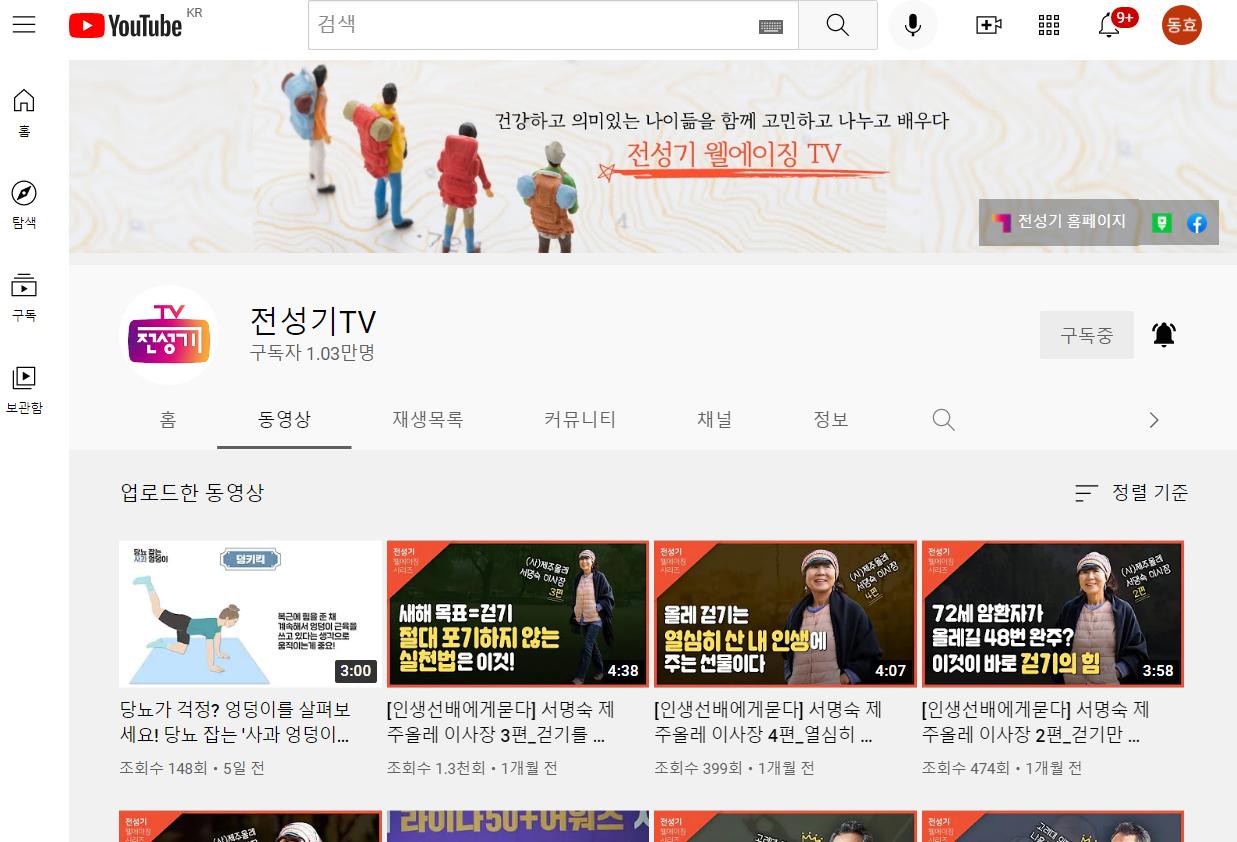Click the 조회수 399회 • 1개월 전 text
Viewport: 1237px width, 842px height.
(x=734, y=768)
